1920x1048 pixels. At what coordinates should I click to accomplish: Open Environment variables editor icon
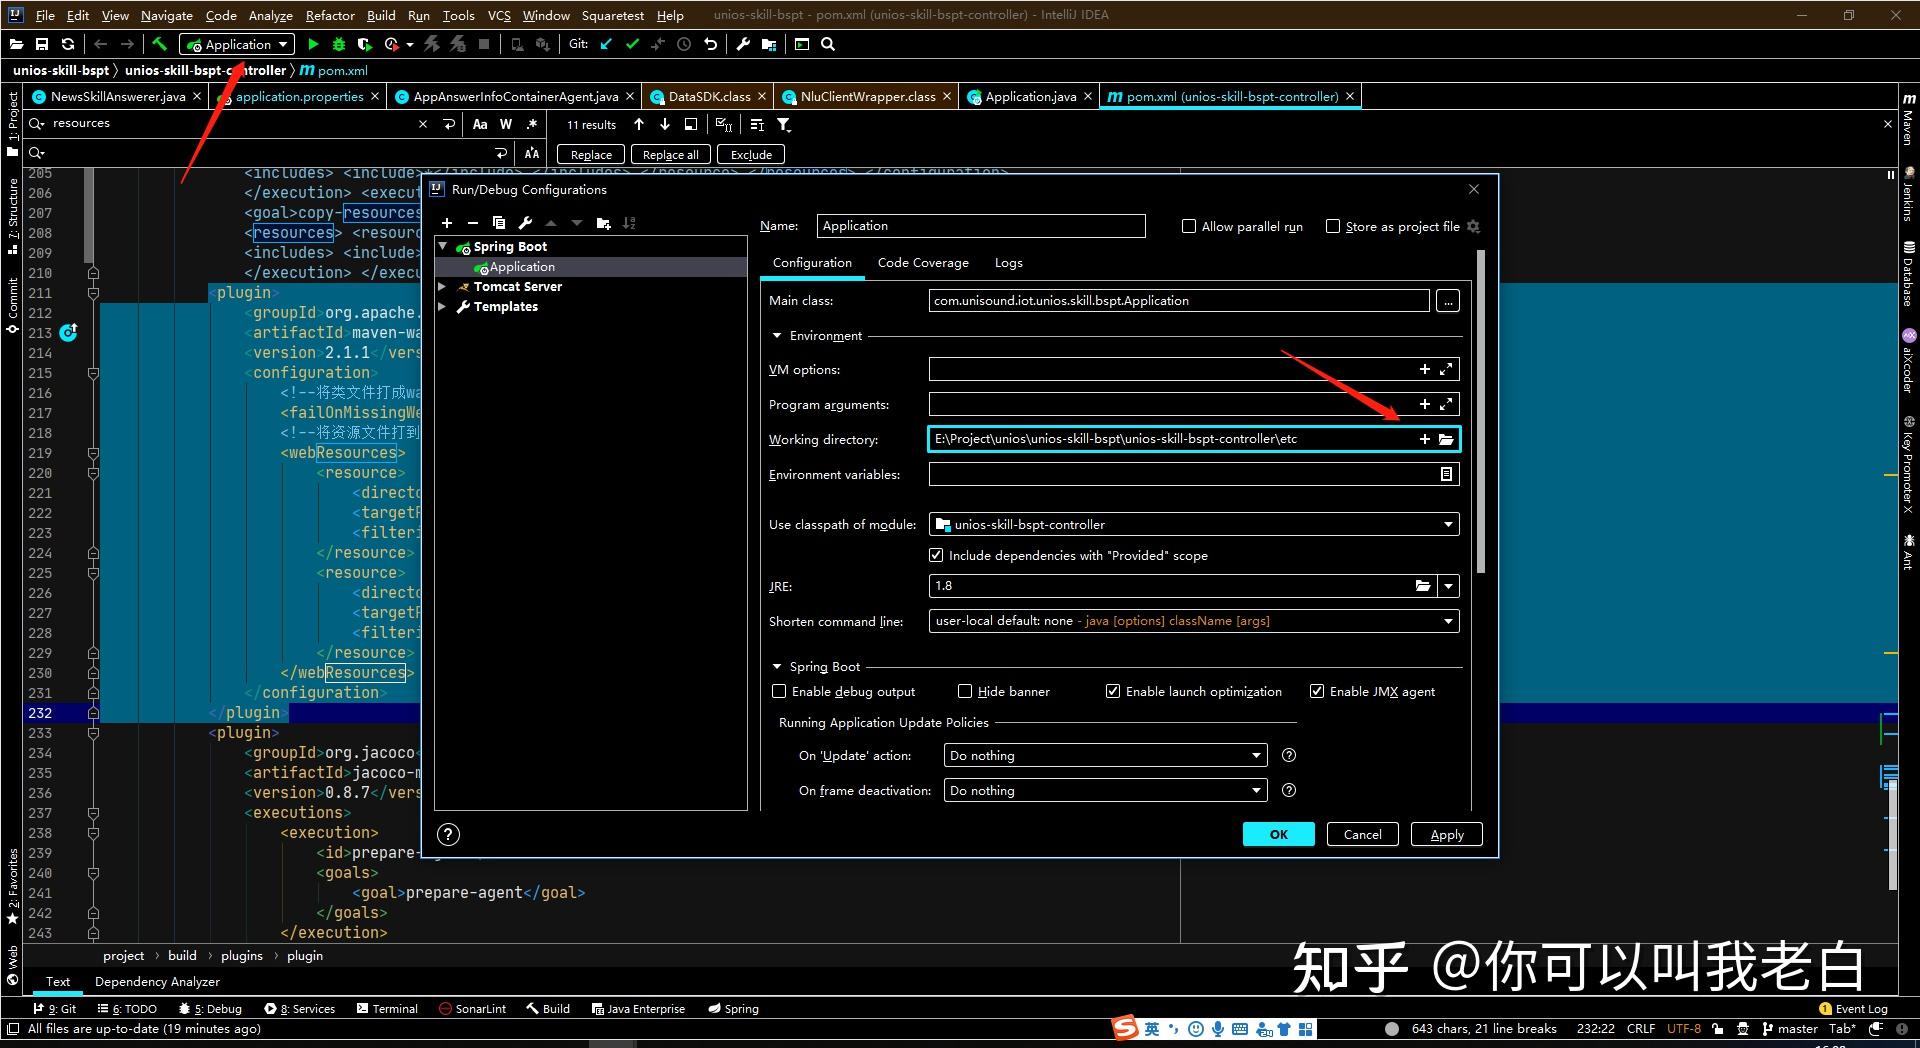1446,474
